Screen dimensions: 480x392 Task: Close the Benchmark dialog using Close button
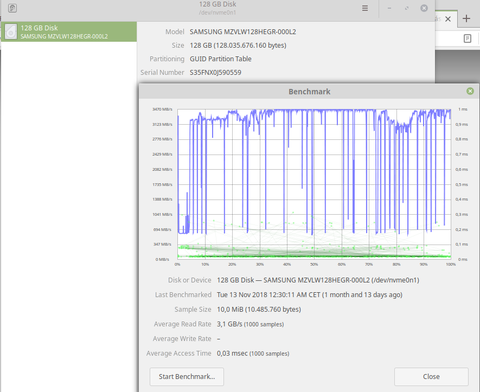[431, 377]
